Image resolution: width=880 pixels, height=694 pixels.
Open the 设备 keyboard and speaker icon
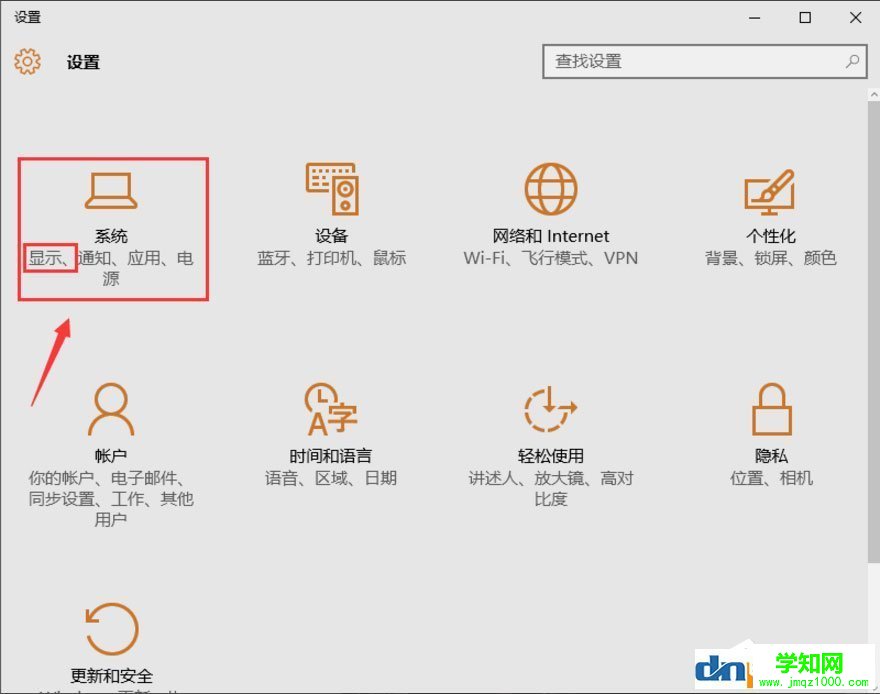coord(332,189)
